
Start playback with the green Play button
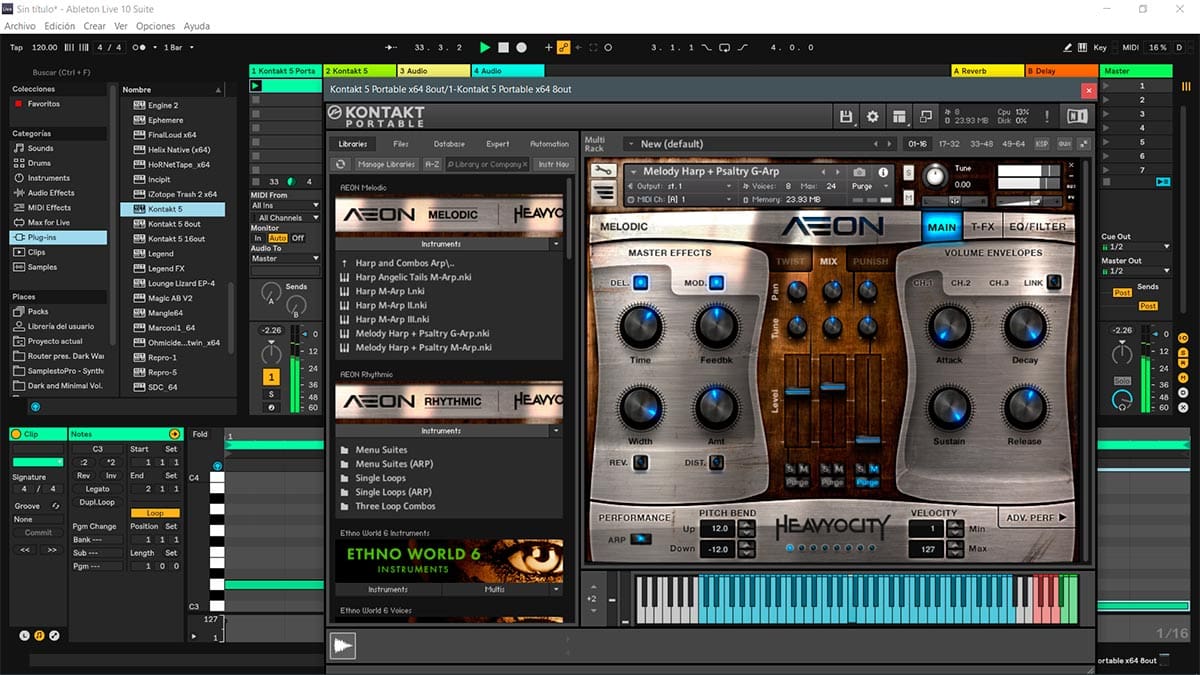(485, 47)
